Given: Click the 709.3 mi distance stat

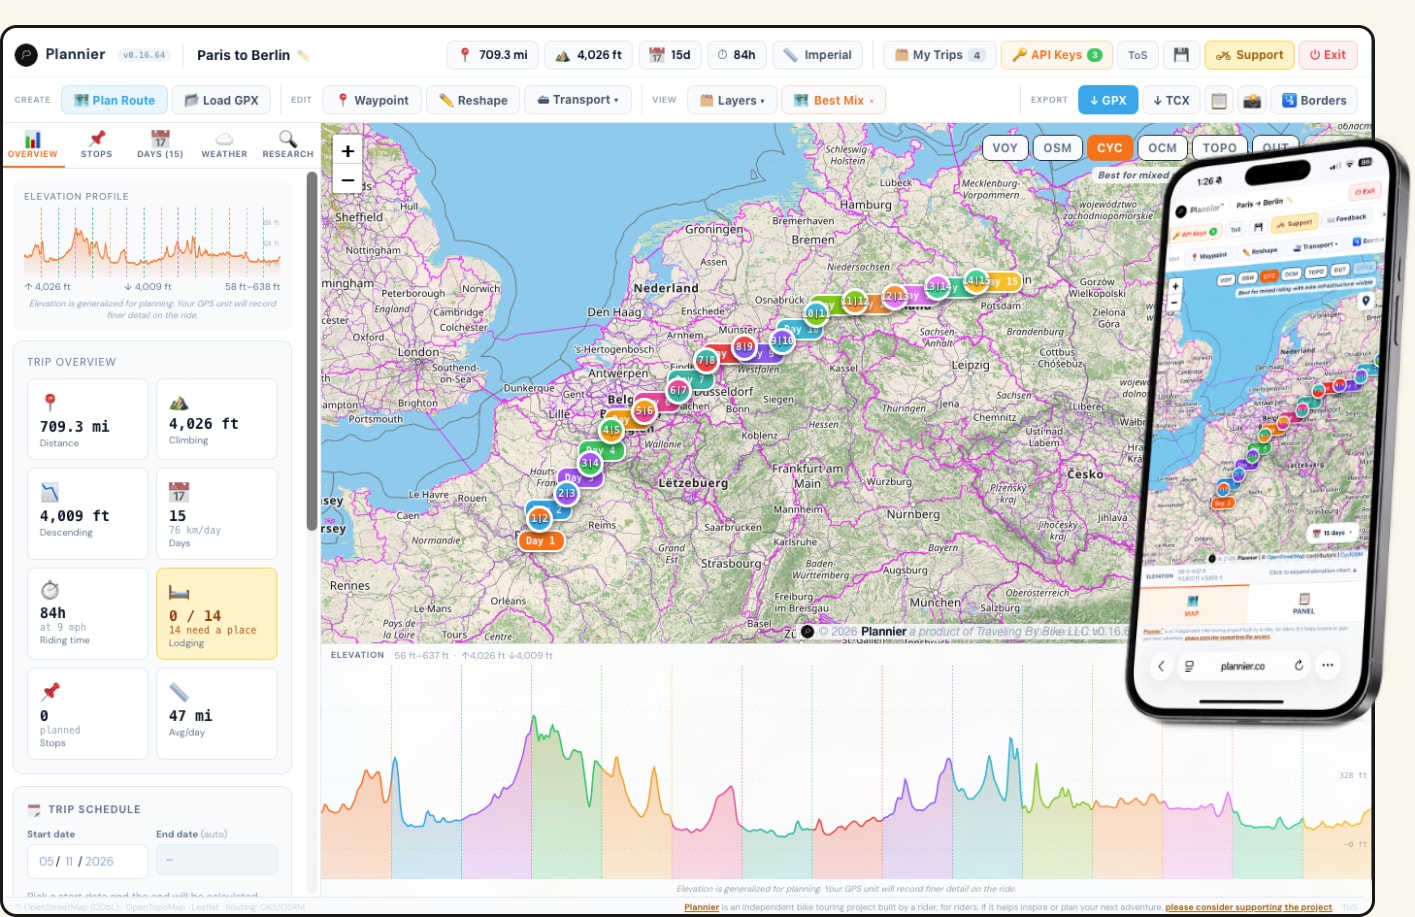Looking at the screenshot, I should [x=493, y=55].
